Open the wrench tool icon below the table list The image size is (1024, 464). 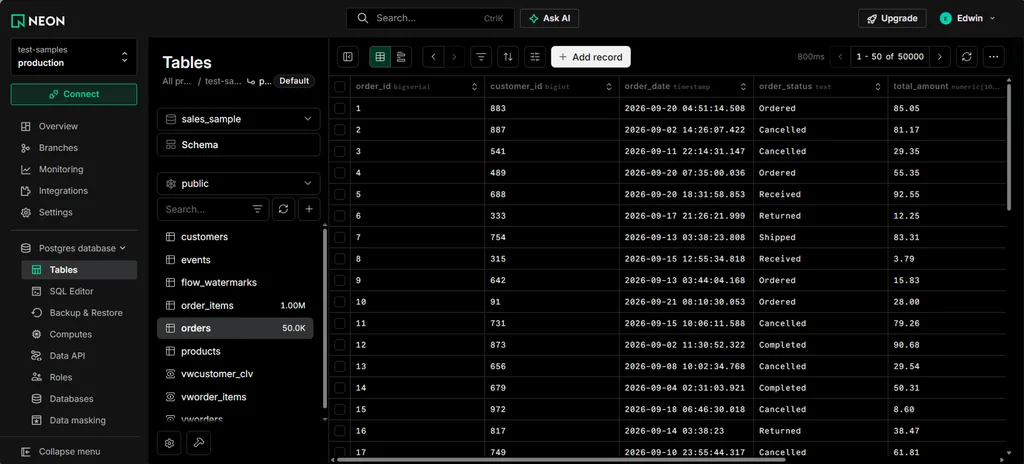199,443
